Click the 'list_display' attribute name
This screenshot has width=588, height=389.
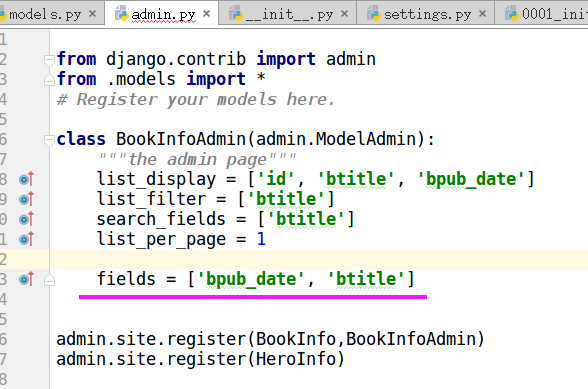click(x=156, y=179)
